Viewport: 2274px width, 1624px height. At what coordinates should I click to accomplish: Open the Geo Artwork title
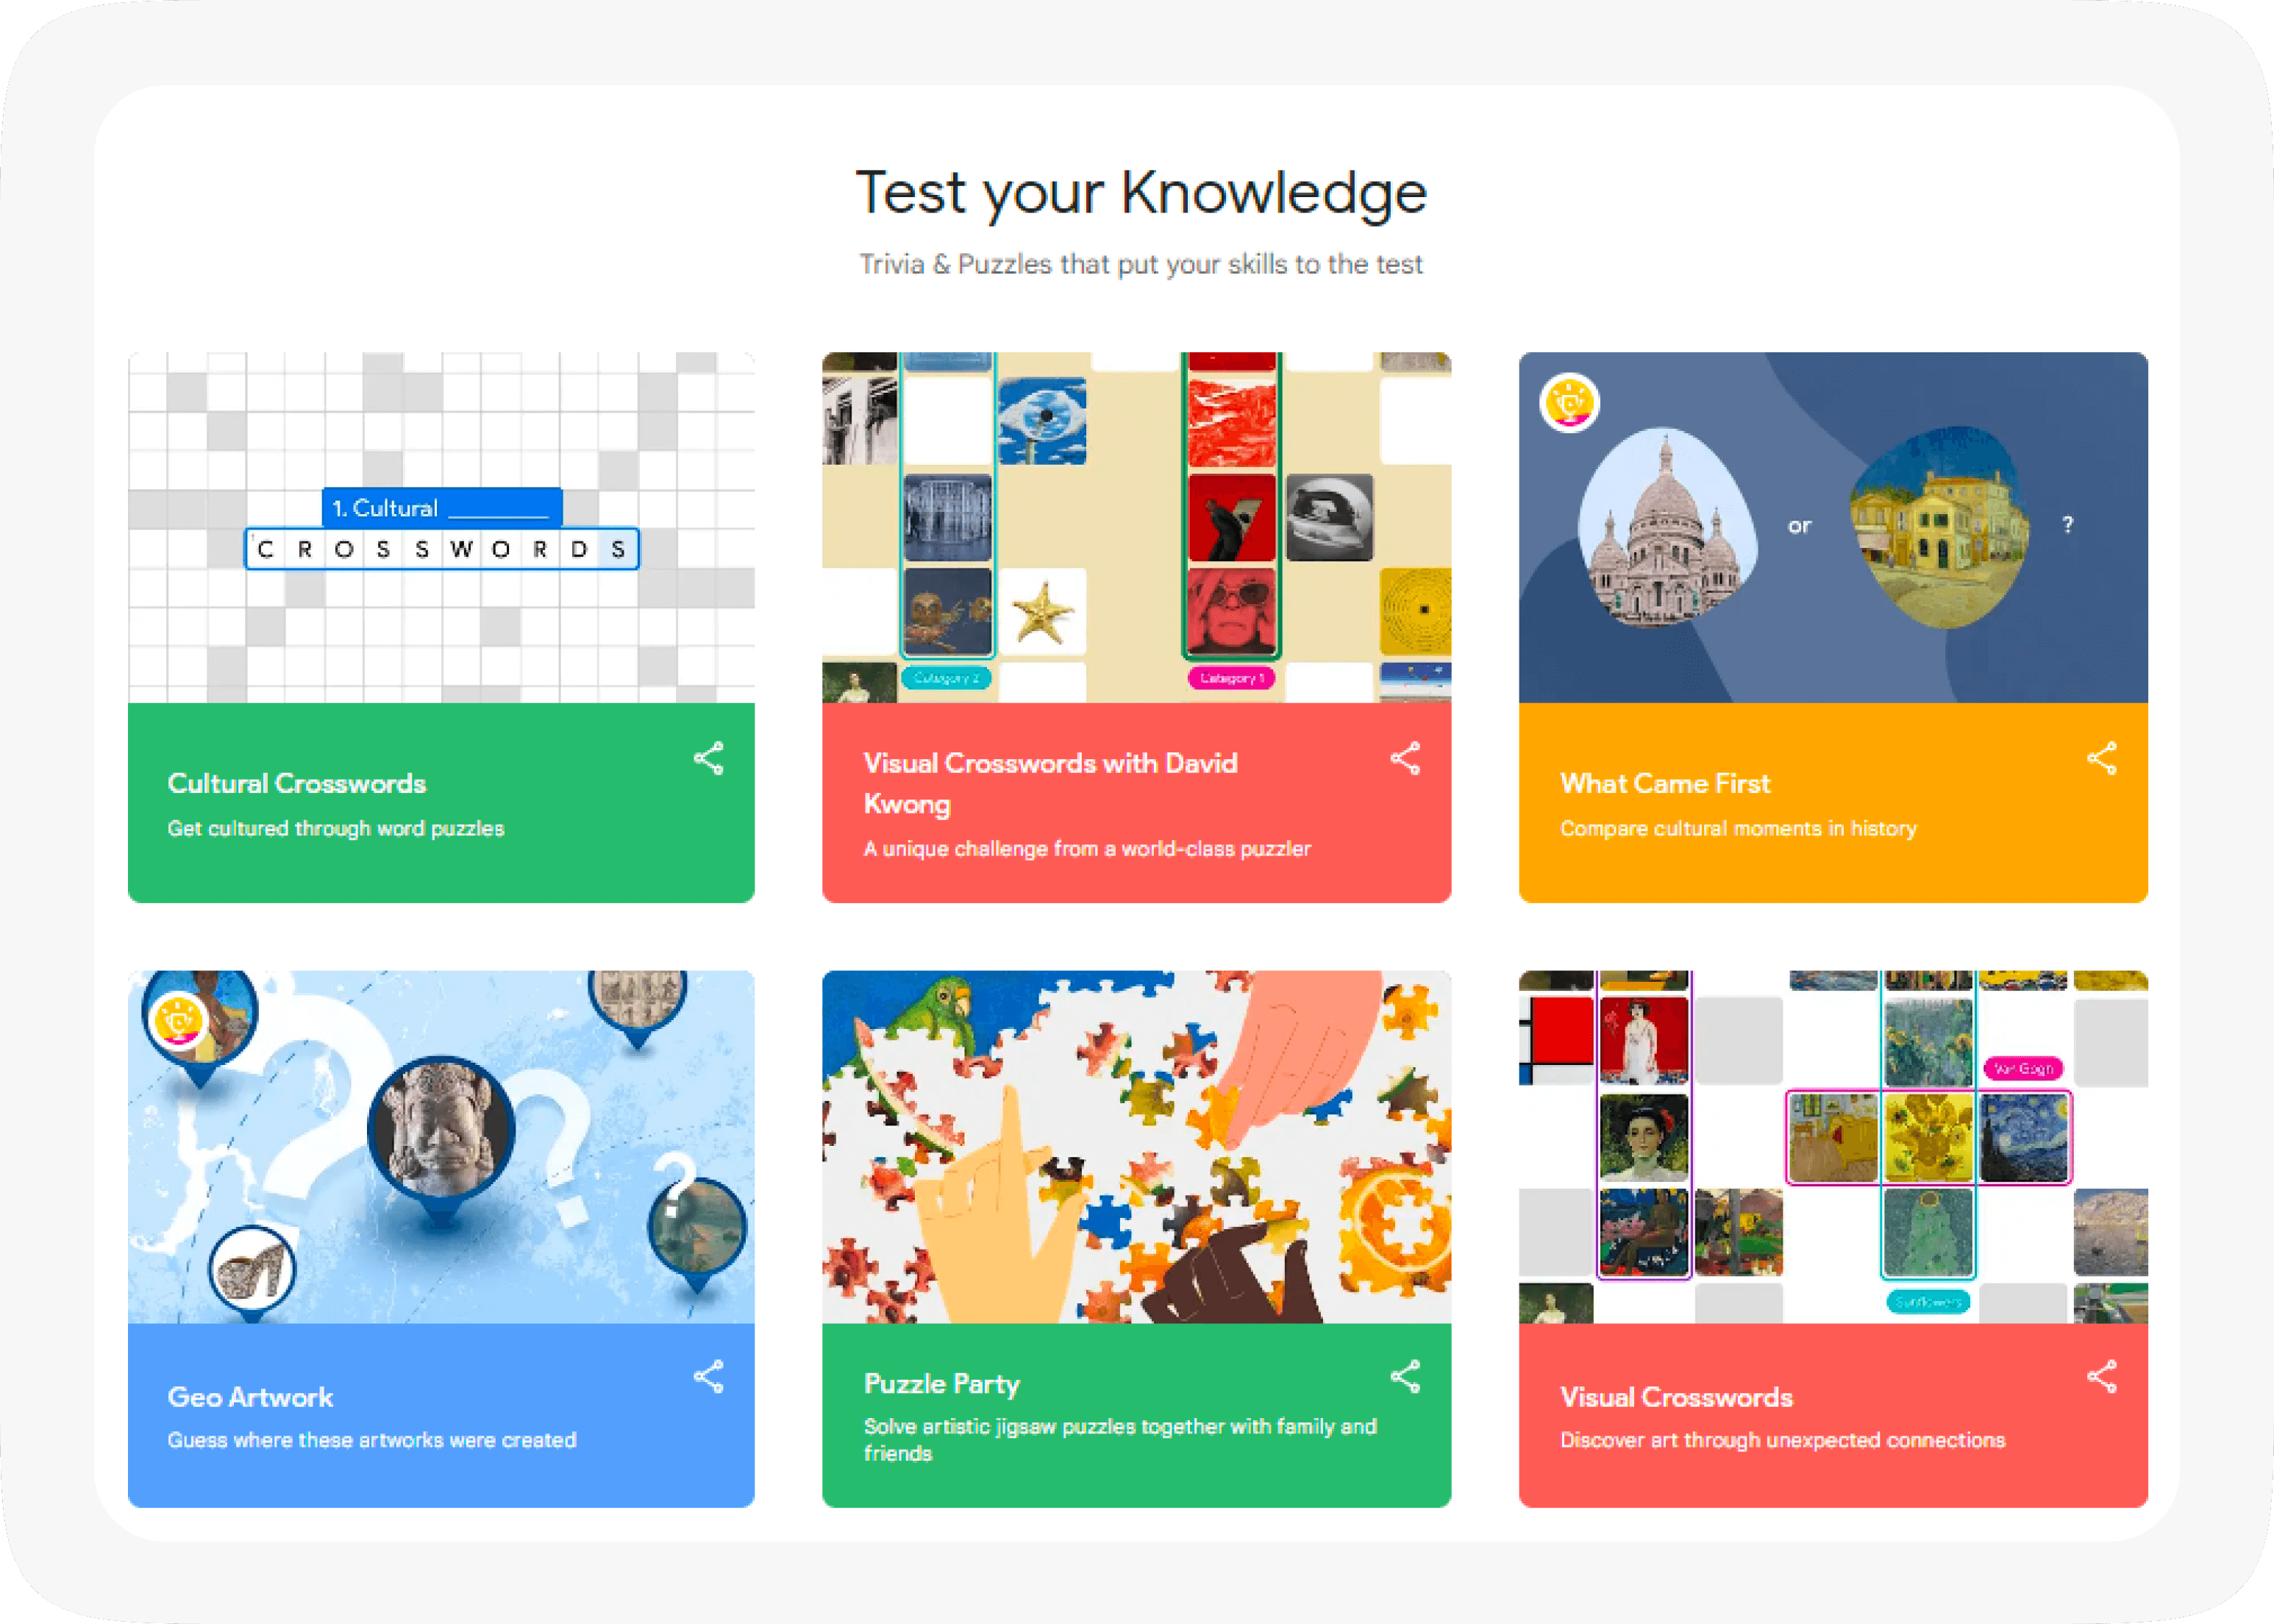[250, 1397]
